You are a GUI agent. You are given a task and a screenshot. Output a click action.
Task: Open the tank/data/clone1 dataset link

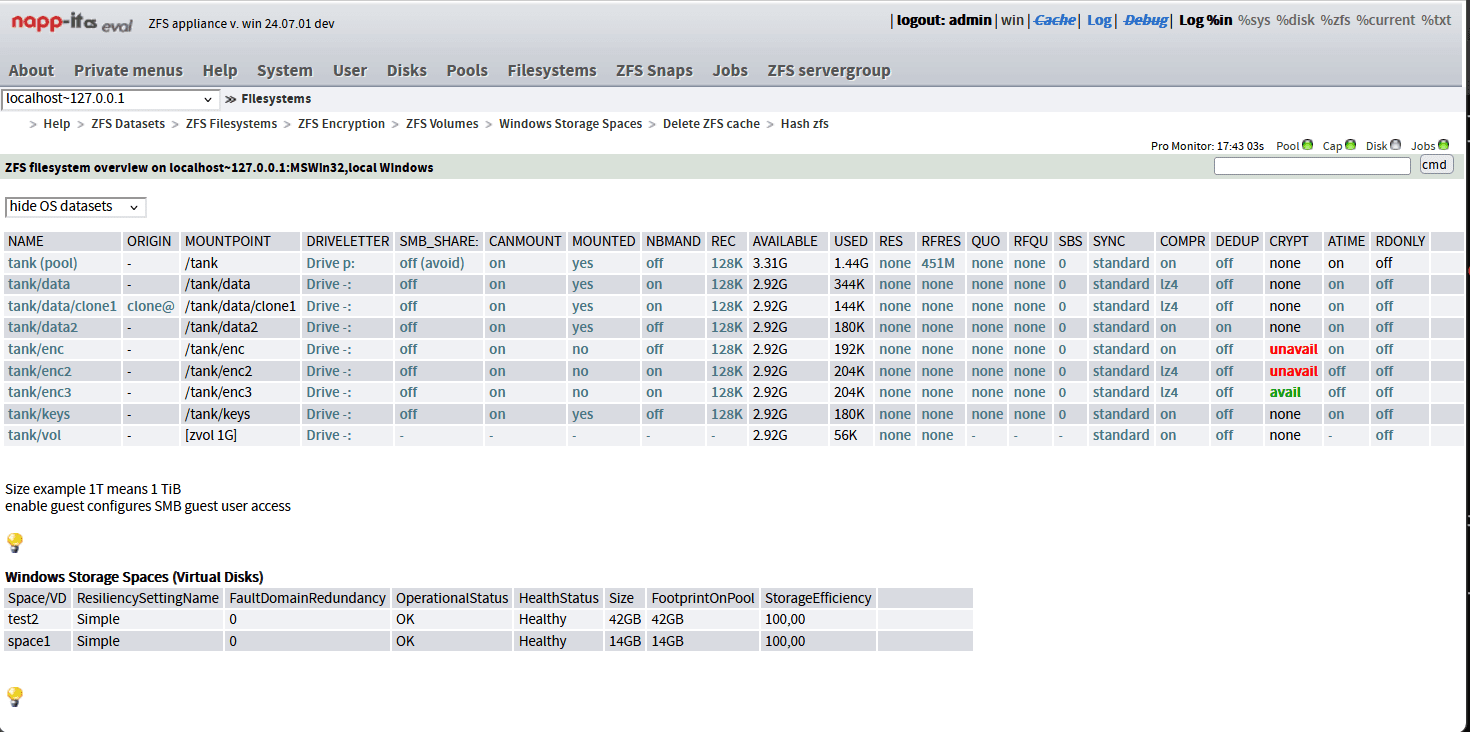[62, 306]
